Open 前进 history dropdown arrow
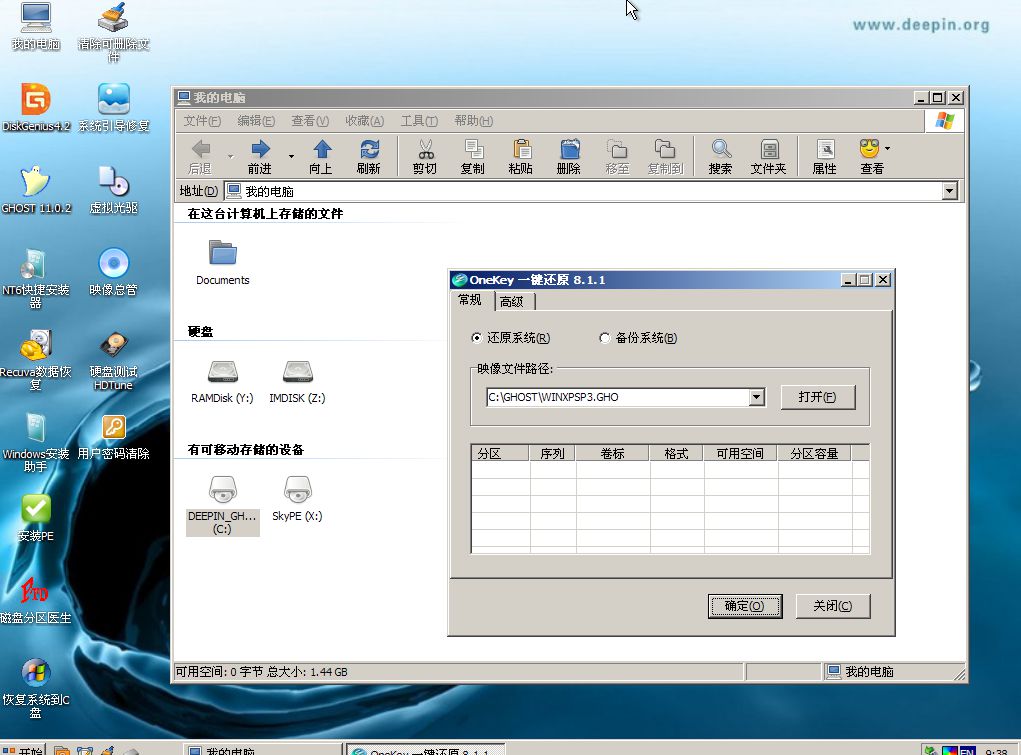Screen dimensions: 1021x755 (x=291, y=157)
